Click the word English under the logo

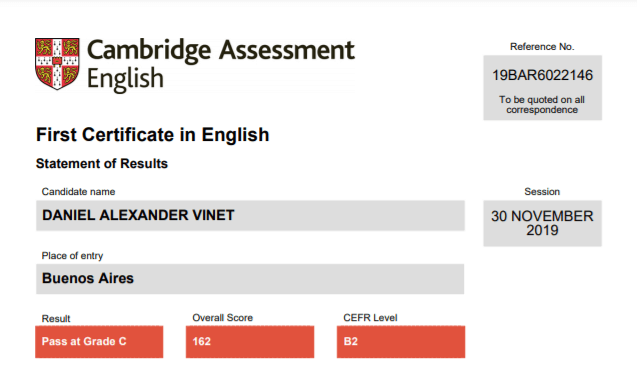point(125,79)
